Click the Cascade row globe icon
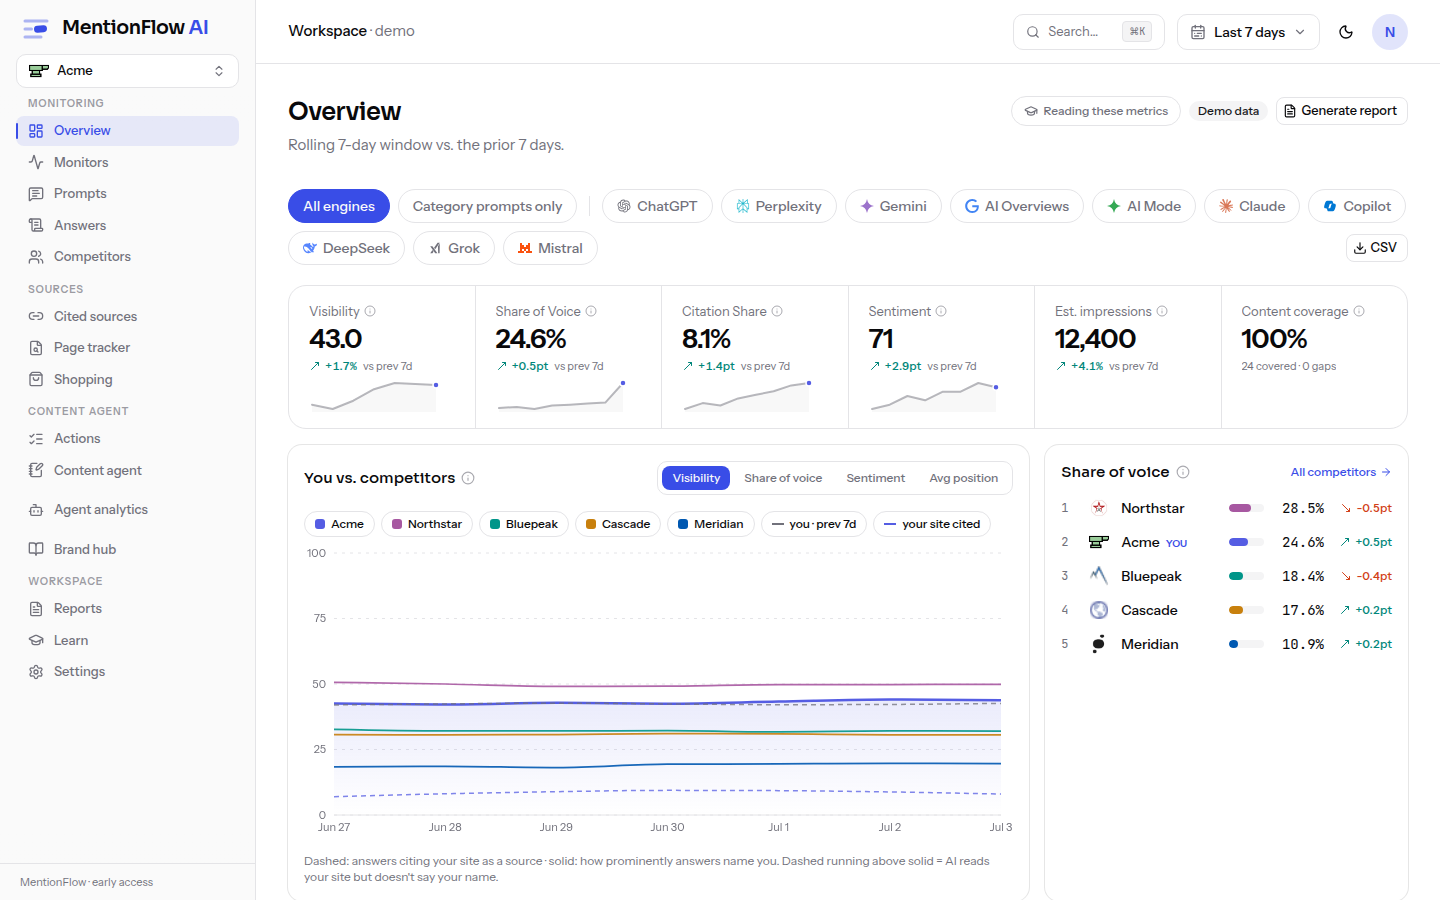 (x=1099, y=610)
